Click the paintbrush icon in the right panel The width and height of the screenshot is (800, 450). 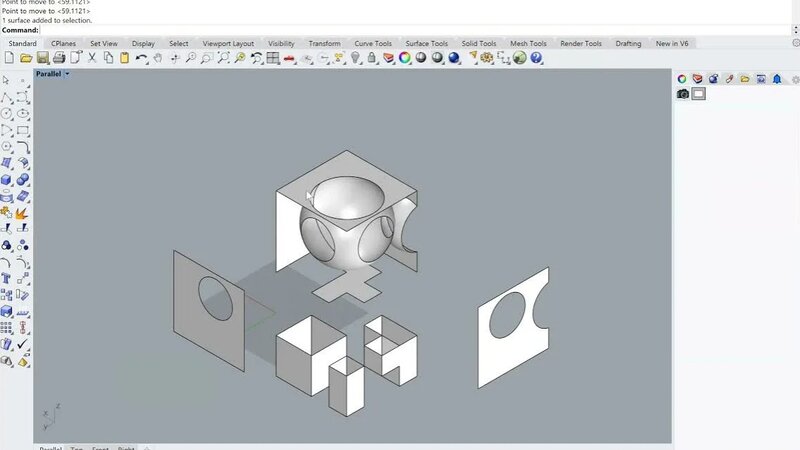pos(729,79)
